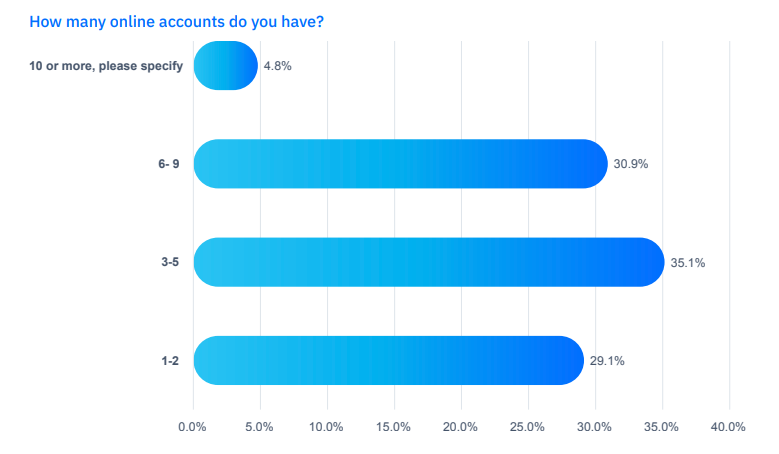Click the 20.0% axis tick label

(461, 428)
